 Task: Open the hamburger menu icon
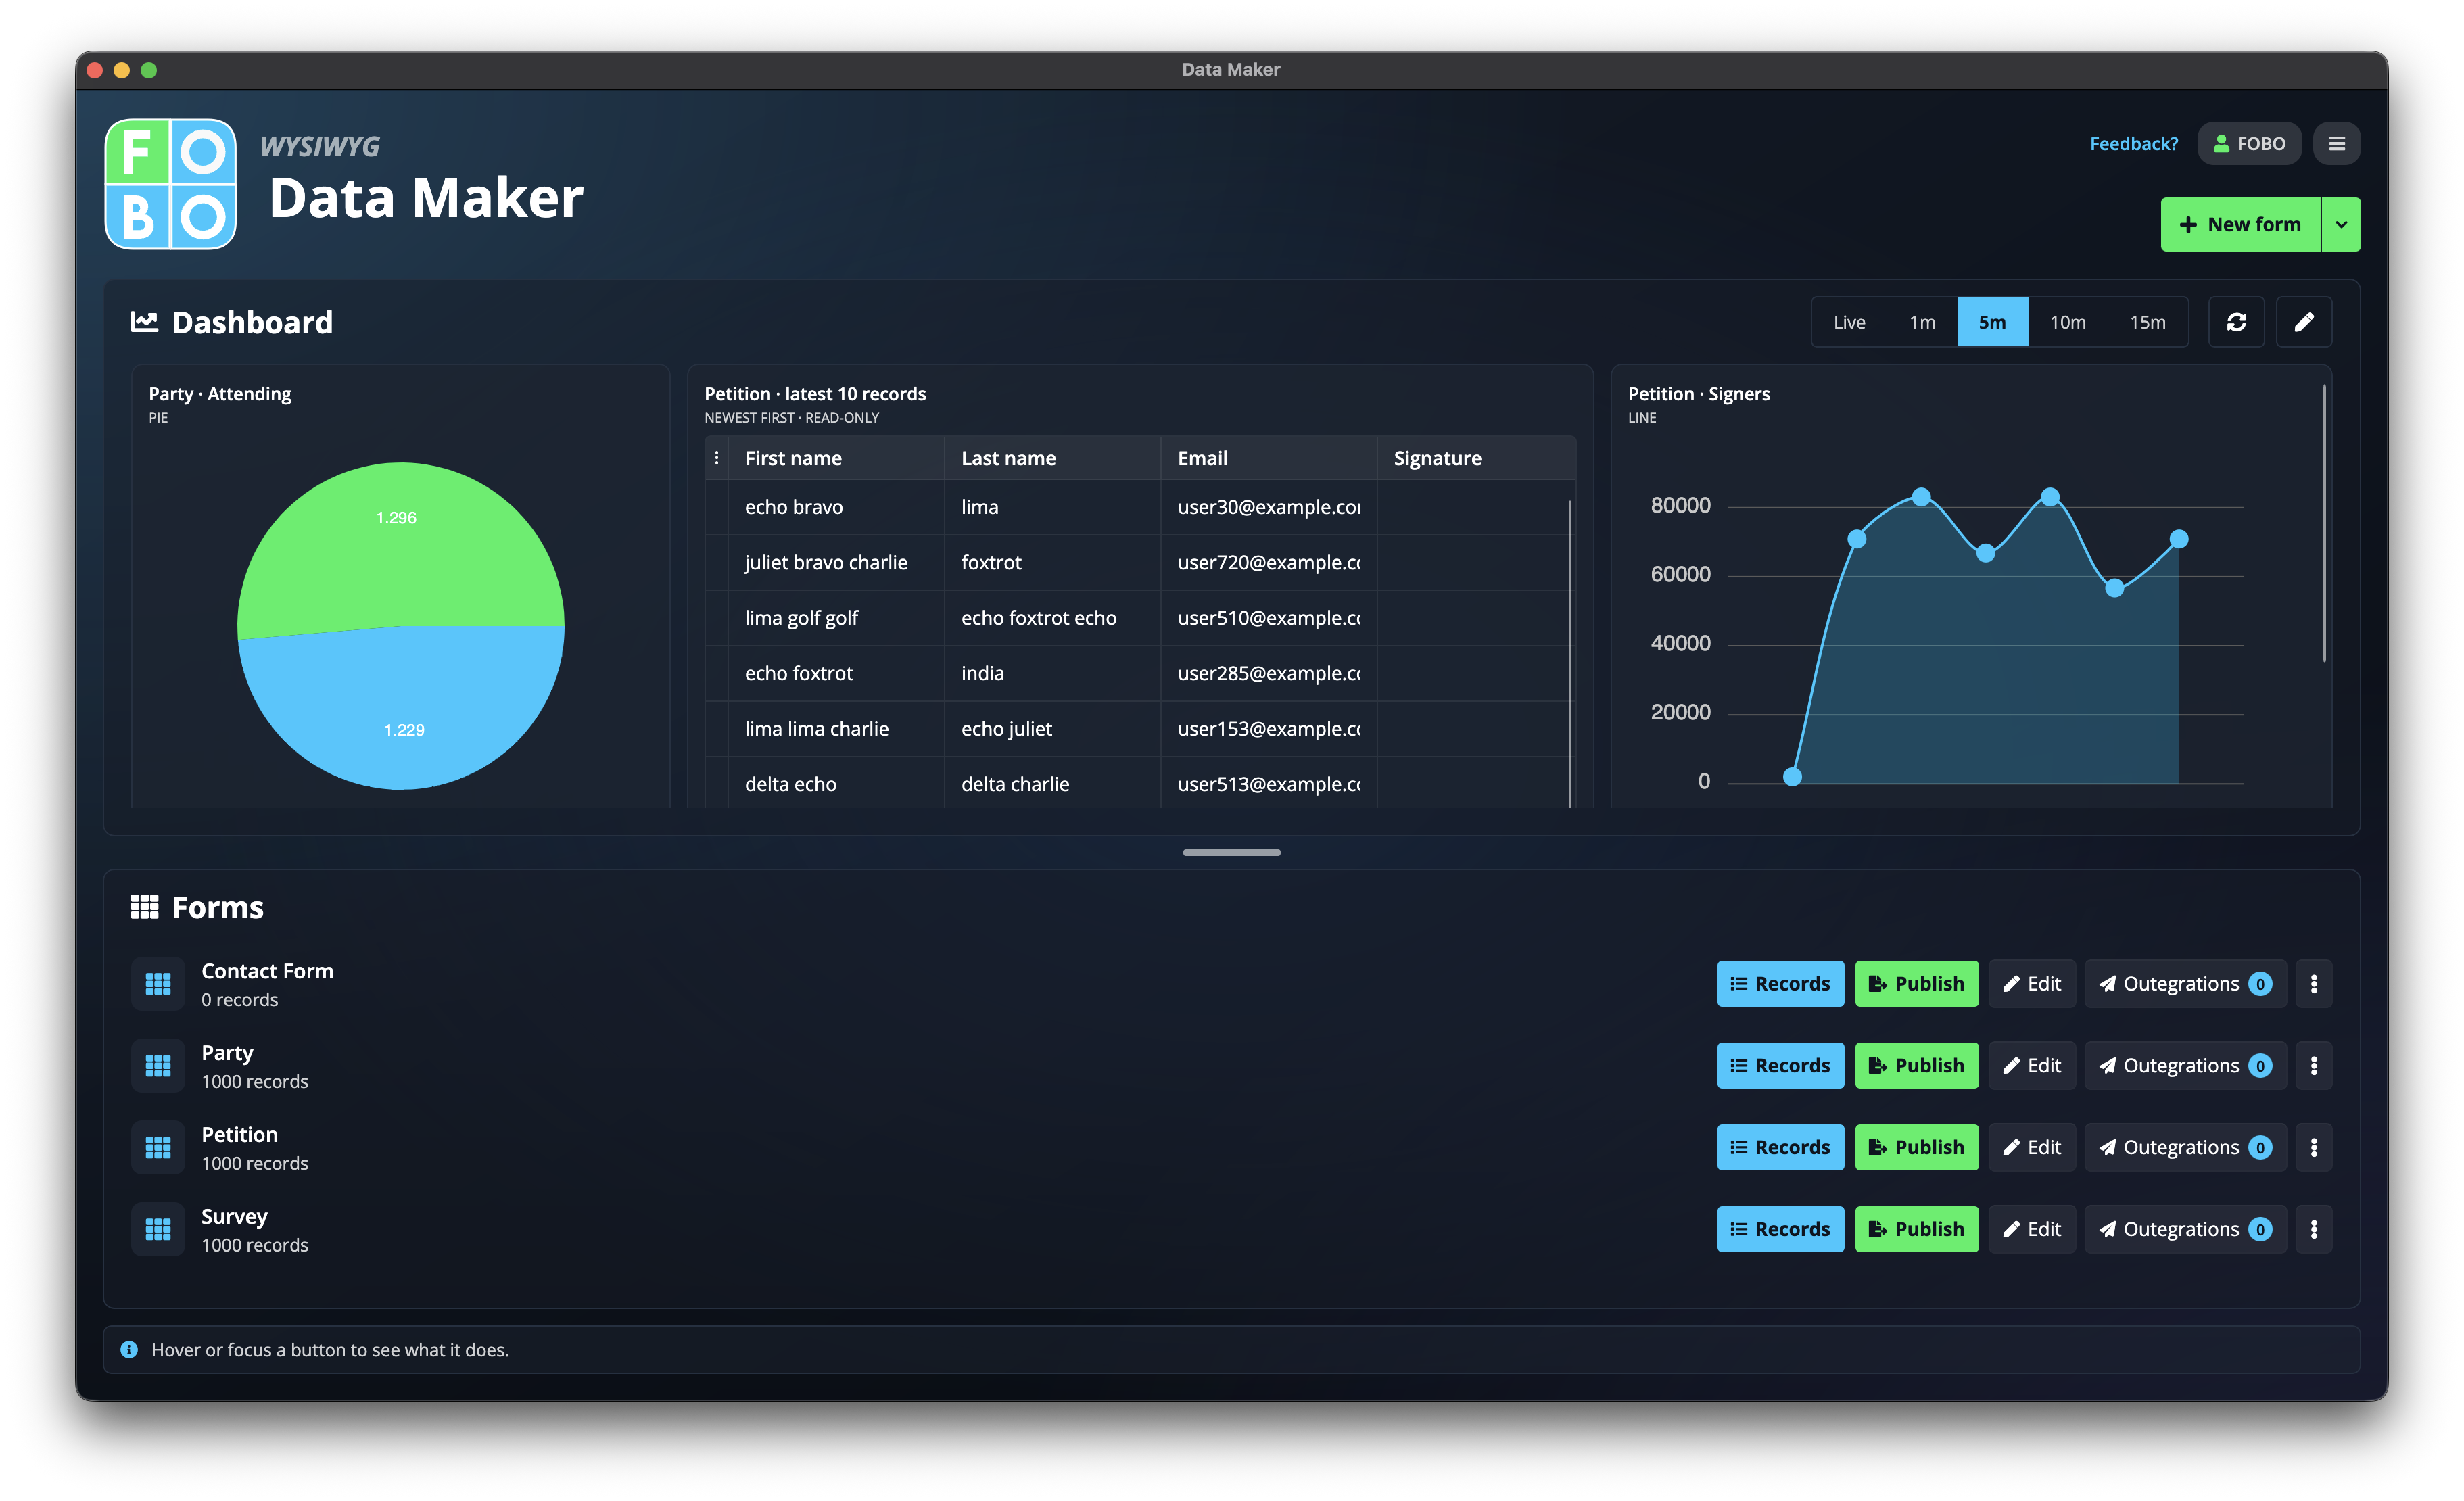[x=2336, y=143]
